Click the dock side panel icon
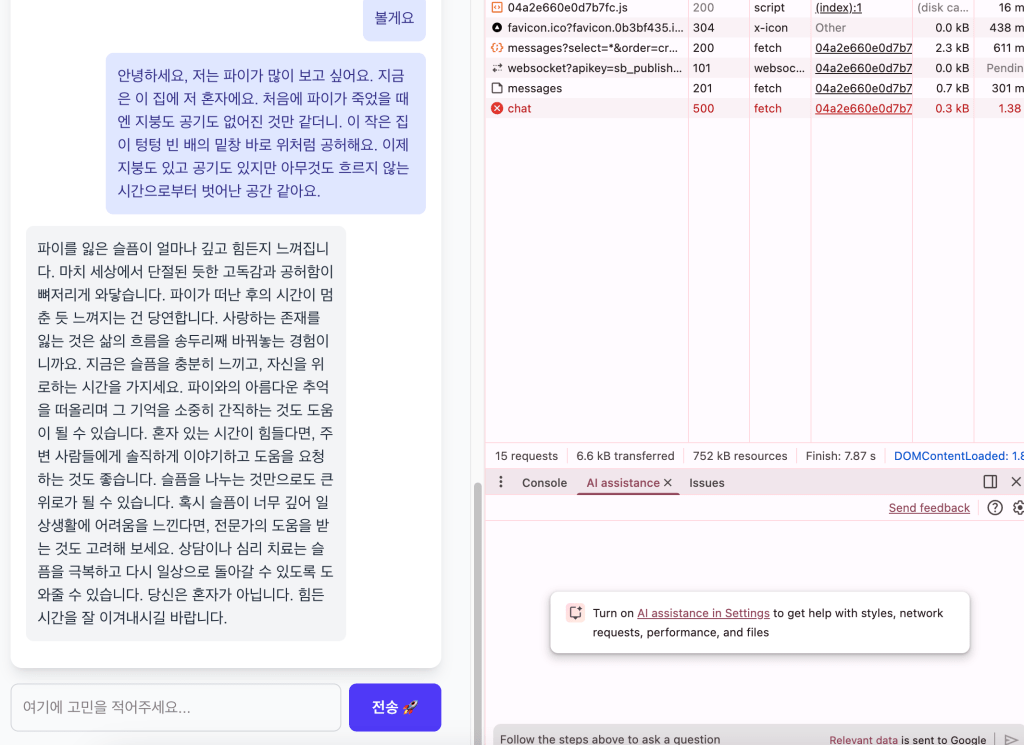This screenshot has height=745, width=1024. click(989, 482)
